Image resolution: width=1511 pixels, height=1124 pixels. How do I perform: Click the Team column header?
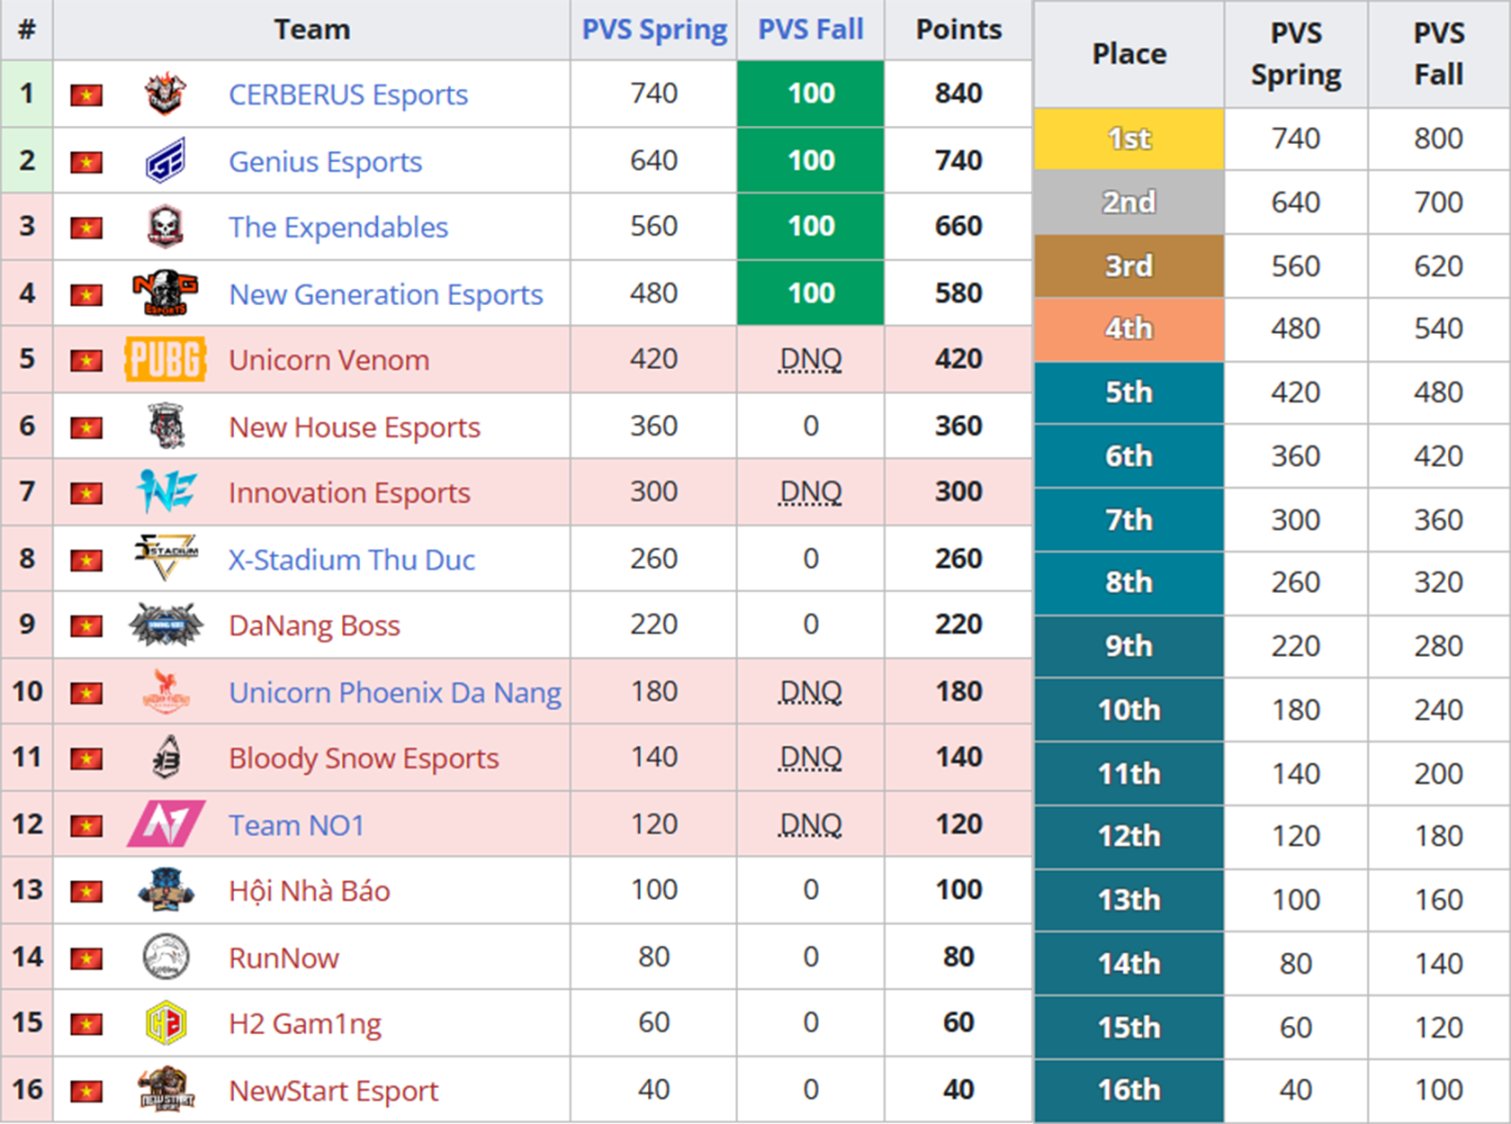[x=312, y=30]
